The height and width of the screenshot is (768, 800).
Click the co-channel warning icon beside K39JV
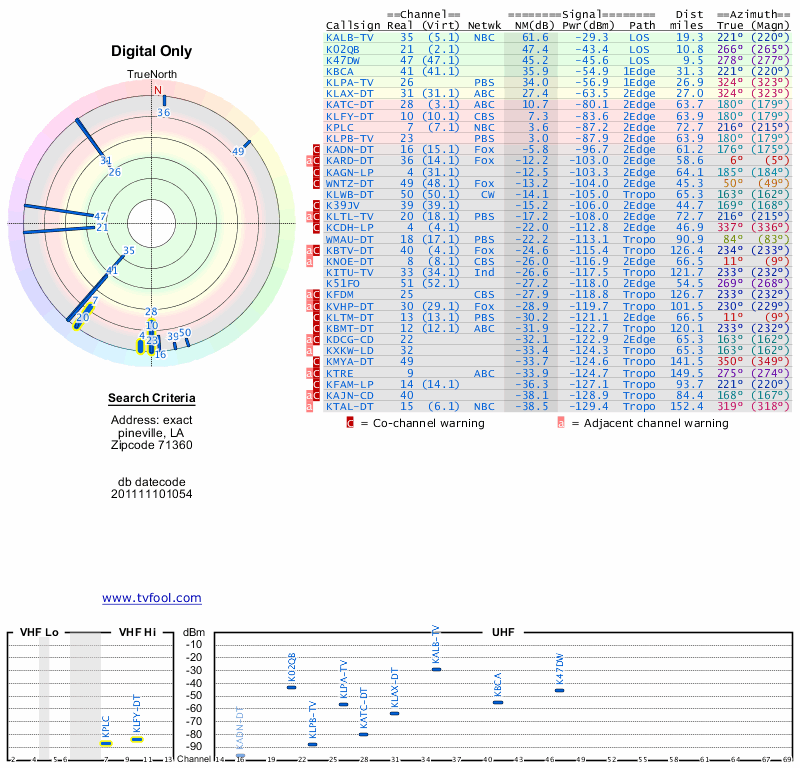pyautogui.click(x=318, y=205)
